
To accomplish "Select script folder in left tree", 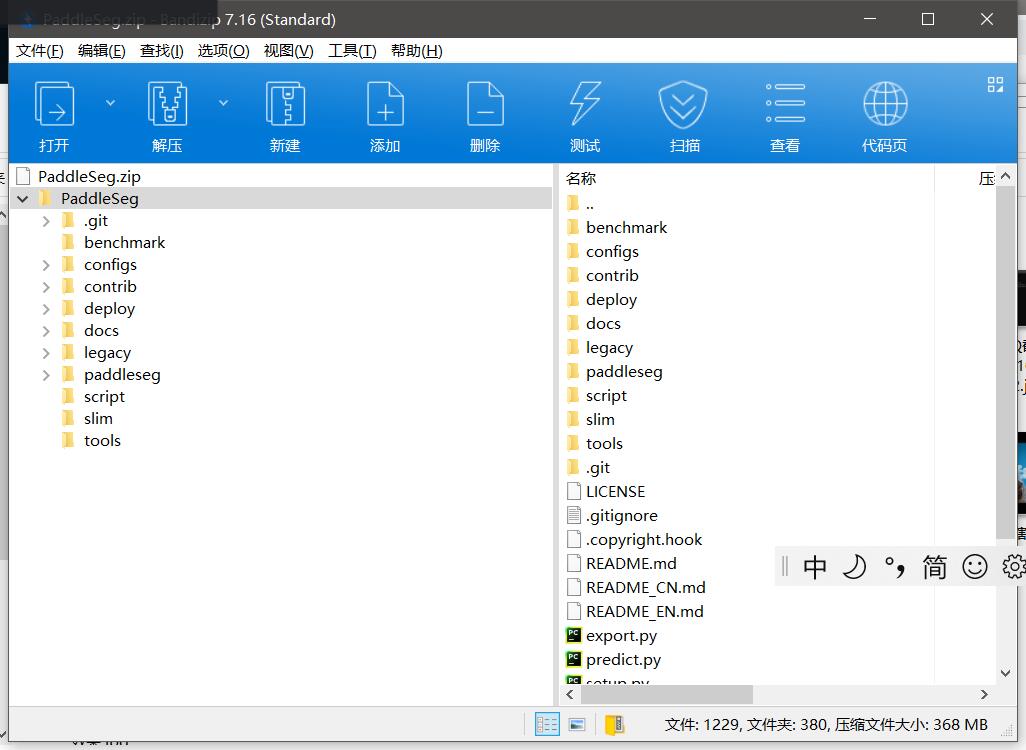I will pos(104,397).
